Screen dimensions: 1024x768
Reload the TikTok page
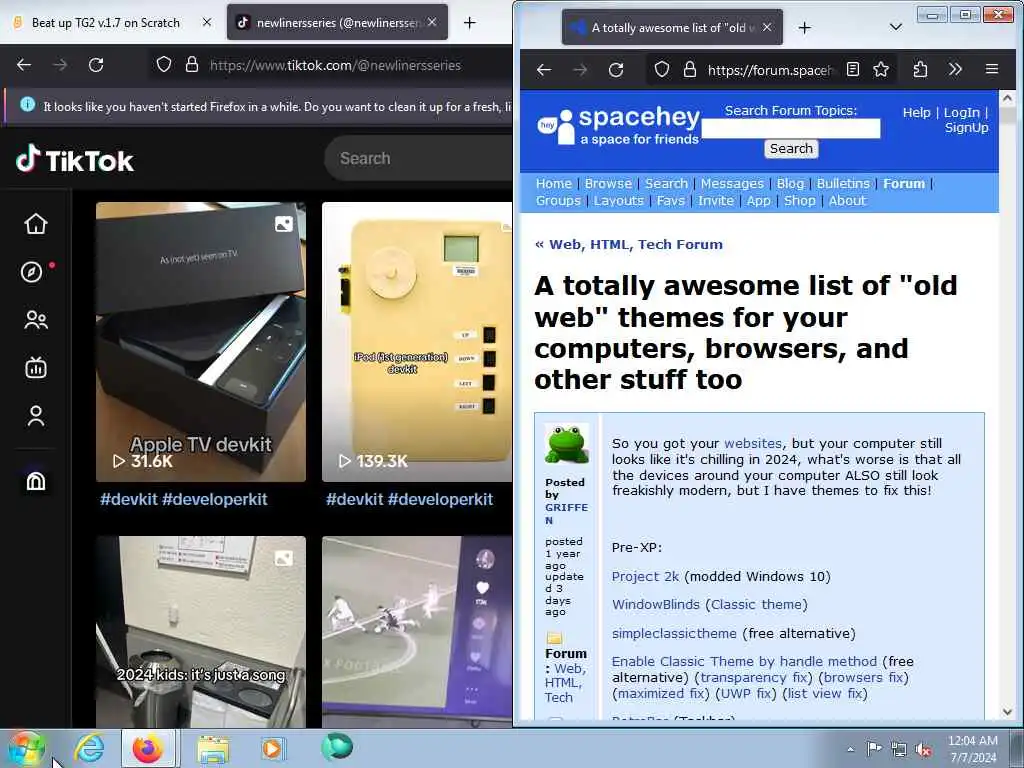[96, 65]
